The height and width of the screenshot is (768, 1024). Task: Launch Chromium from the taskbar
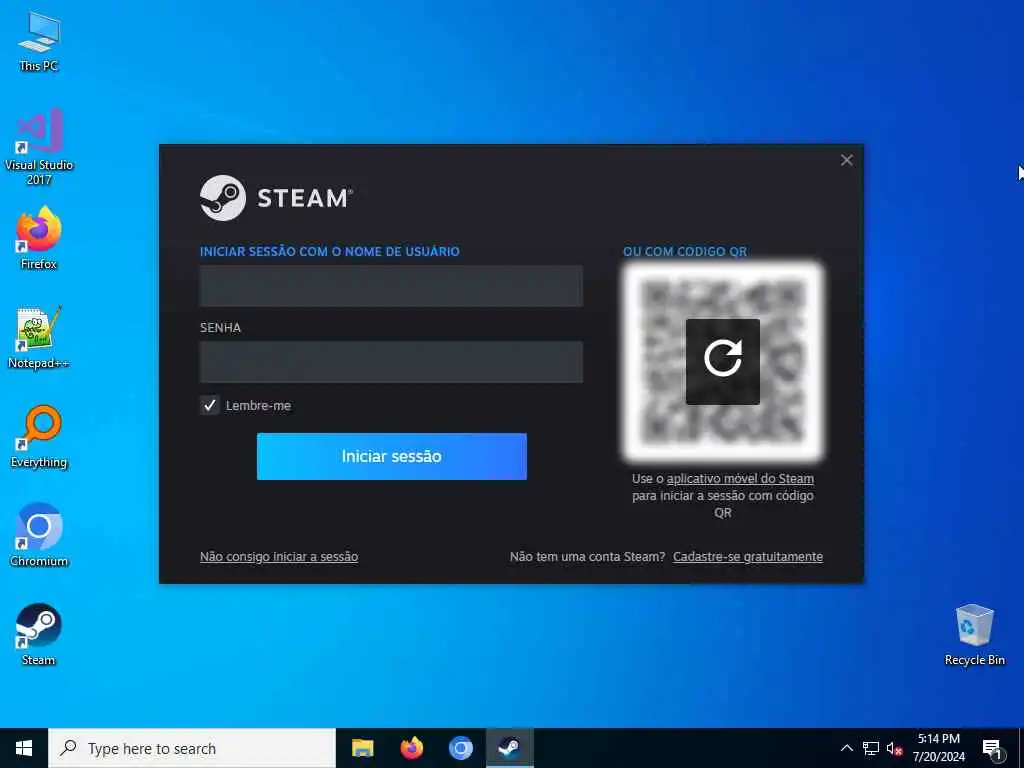tap(460, 748)
